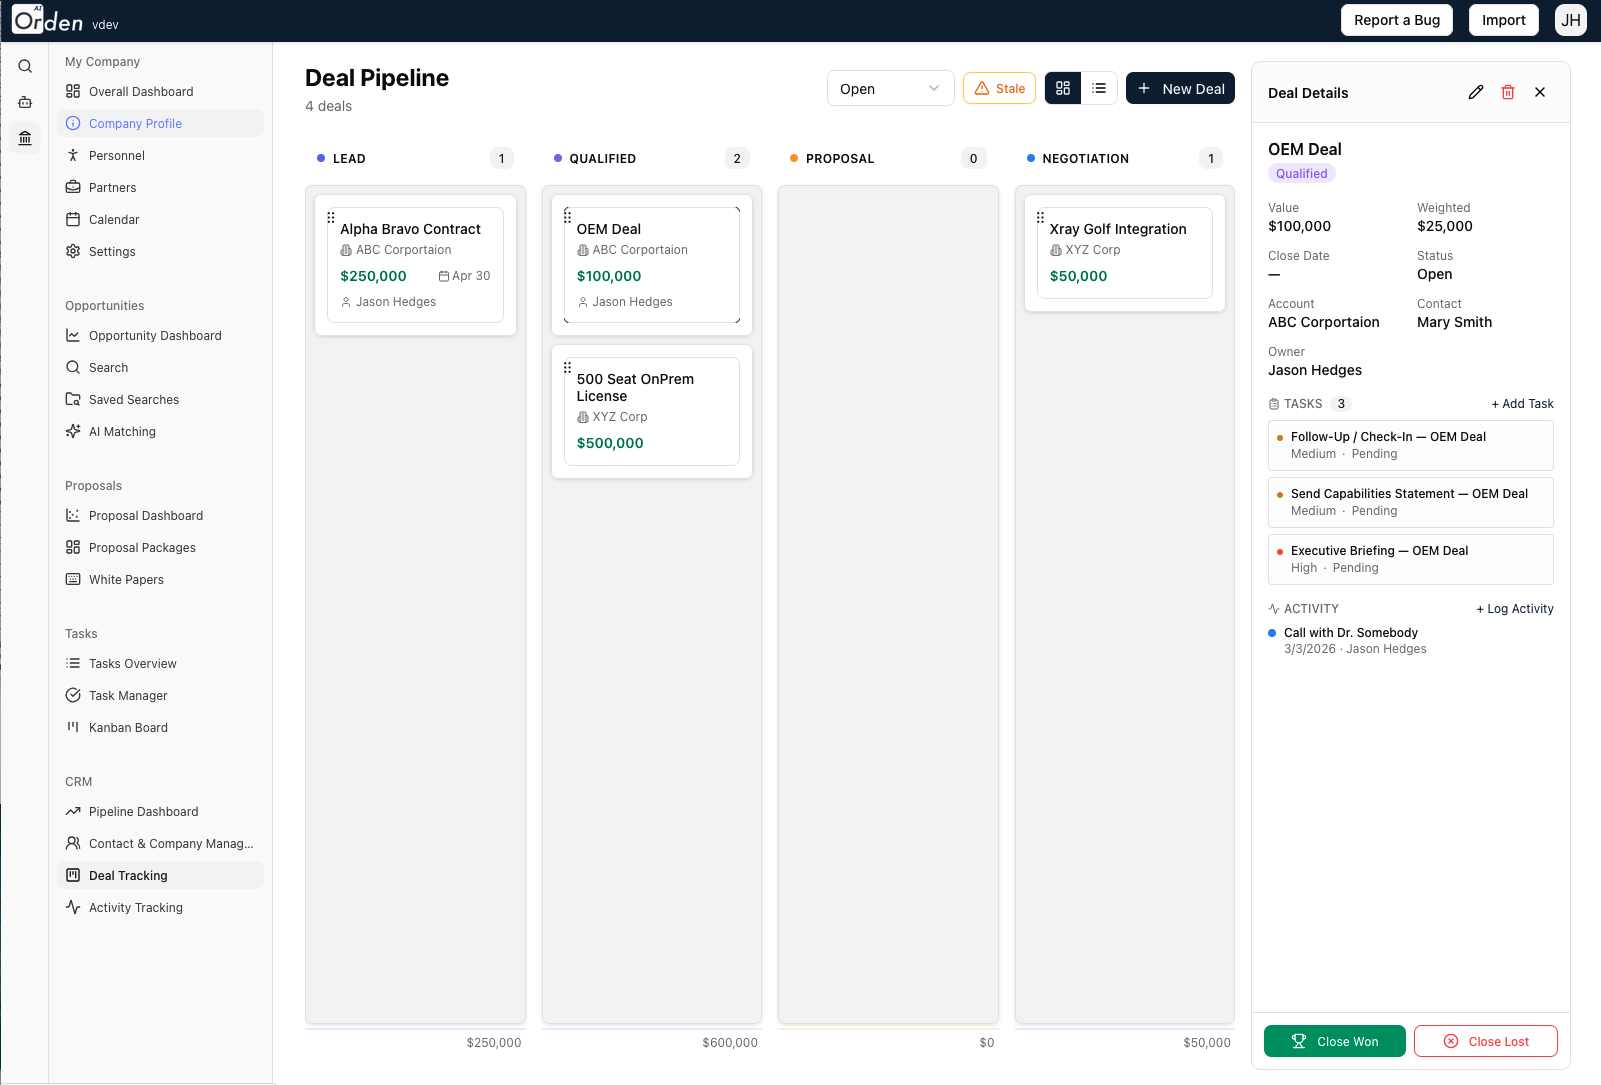Image resolution: width=1601 pixels, height=1085 pixels.
Task: Mark the OEM Deal as Close Won
Action: coord(1334,1041)
